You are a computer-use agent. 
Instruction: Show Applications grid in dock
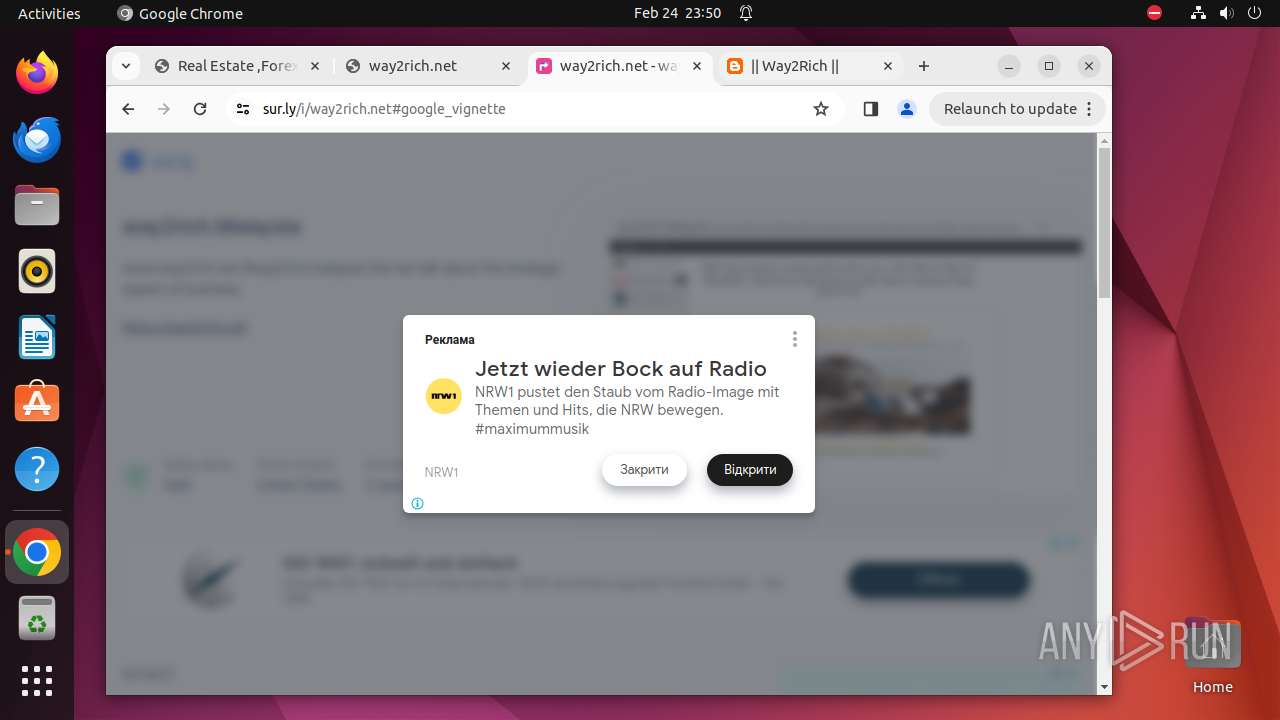tap(37, 681)
